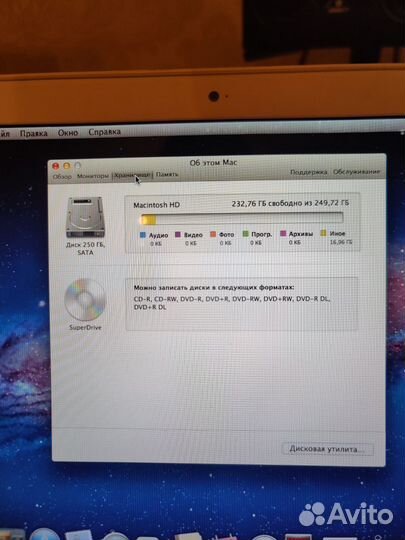Screen dimensions: 405x540
Task: Click the yellow Иное legend swatch
Action: tap(323, 233)
